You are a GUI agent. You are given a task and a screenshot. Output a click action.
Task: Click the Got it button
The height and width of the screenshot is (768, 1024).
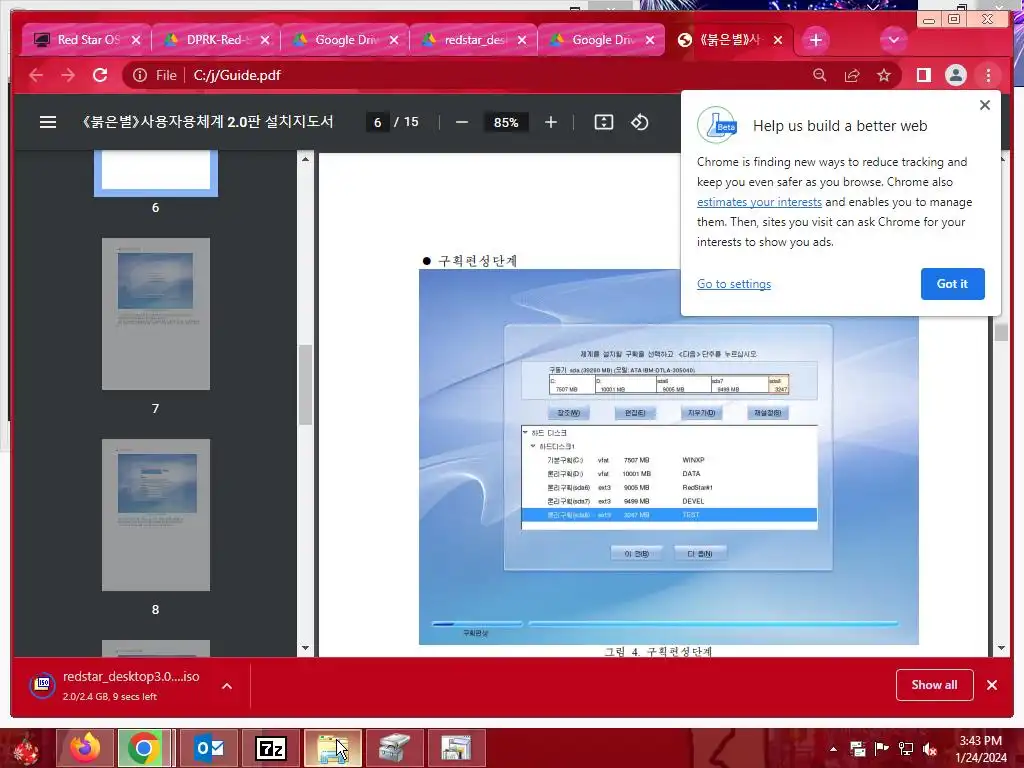(x=952, y=283)
